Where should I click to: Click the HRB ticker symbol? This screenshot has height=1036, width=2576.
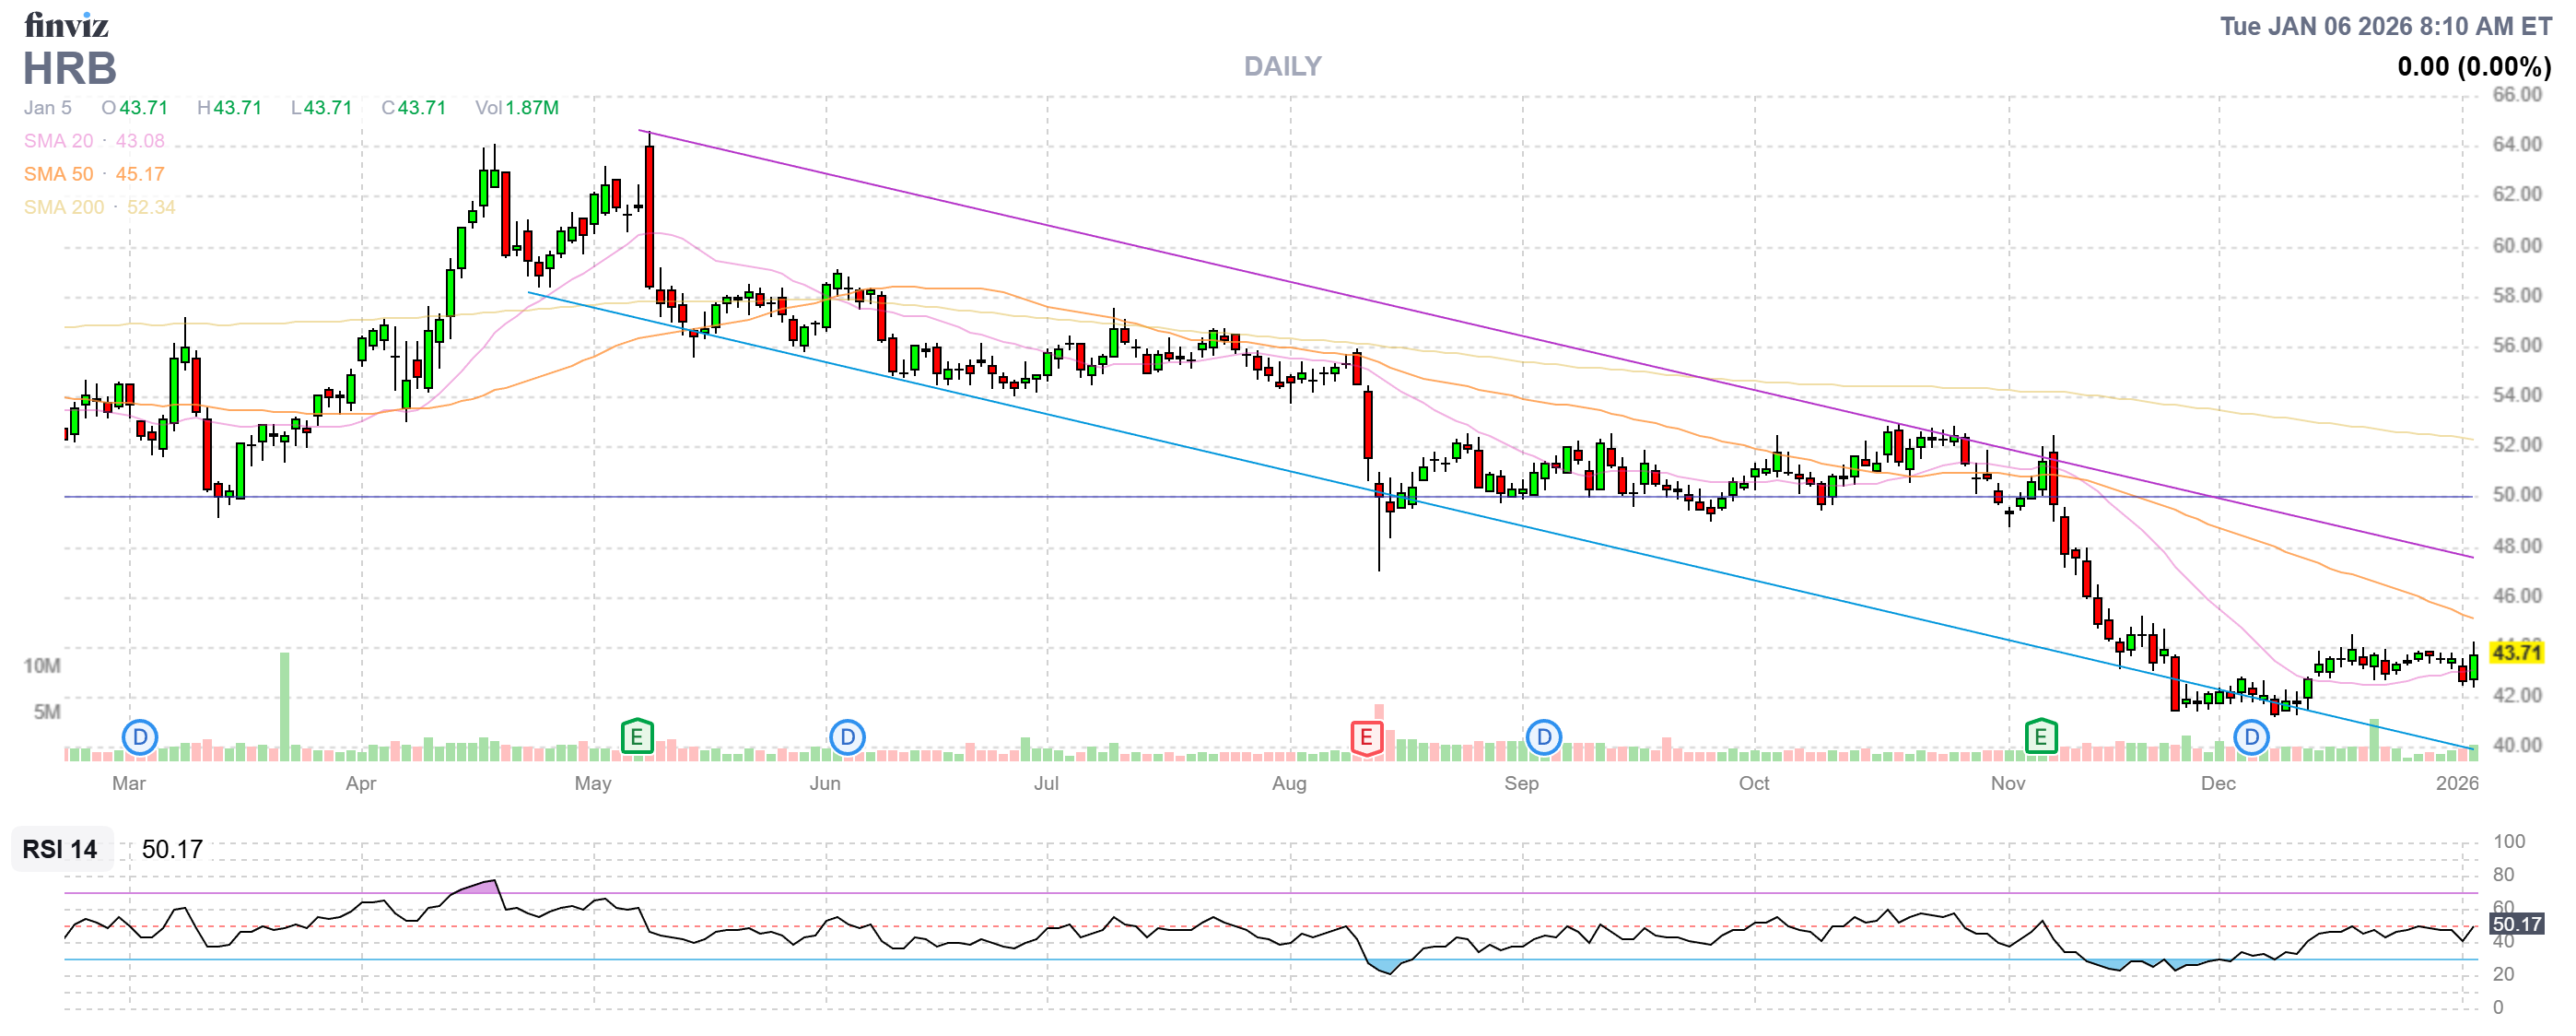70,69
